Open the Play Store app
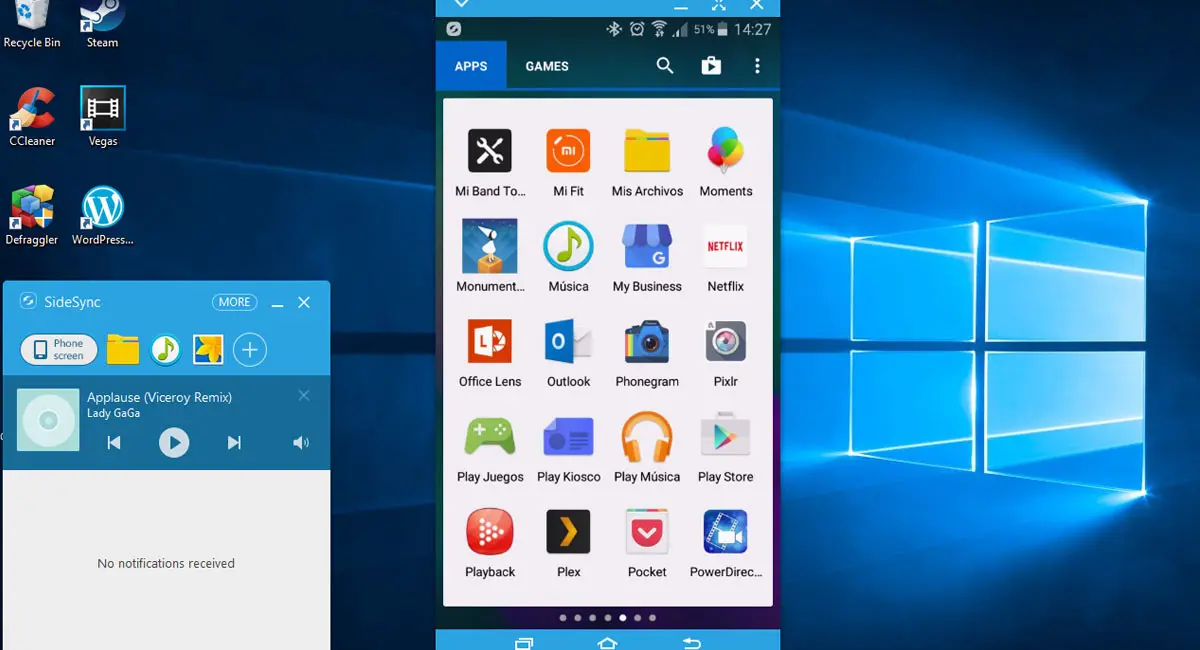 point(725,436)
